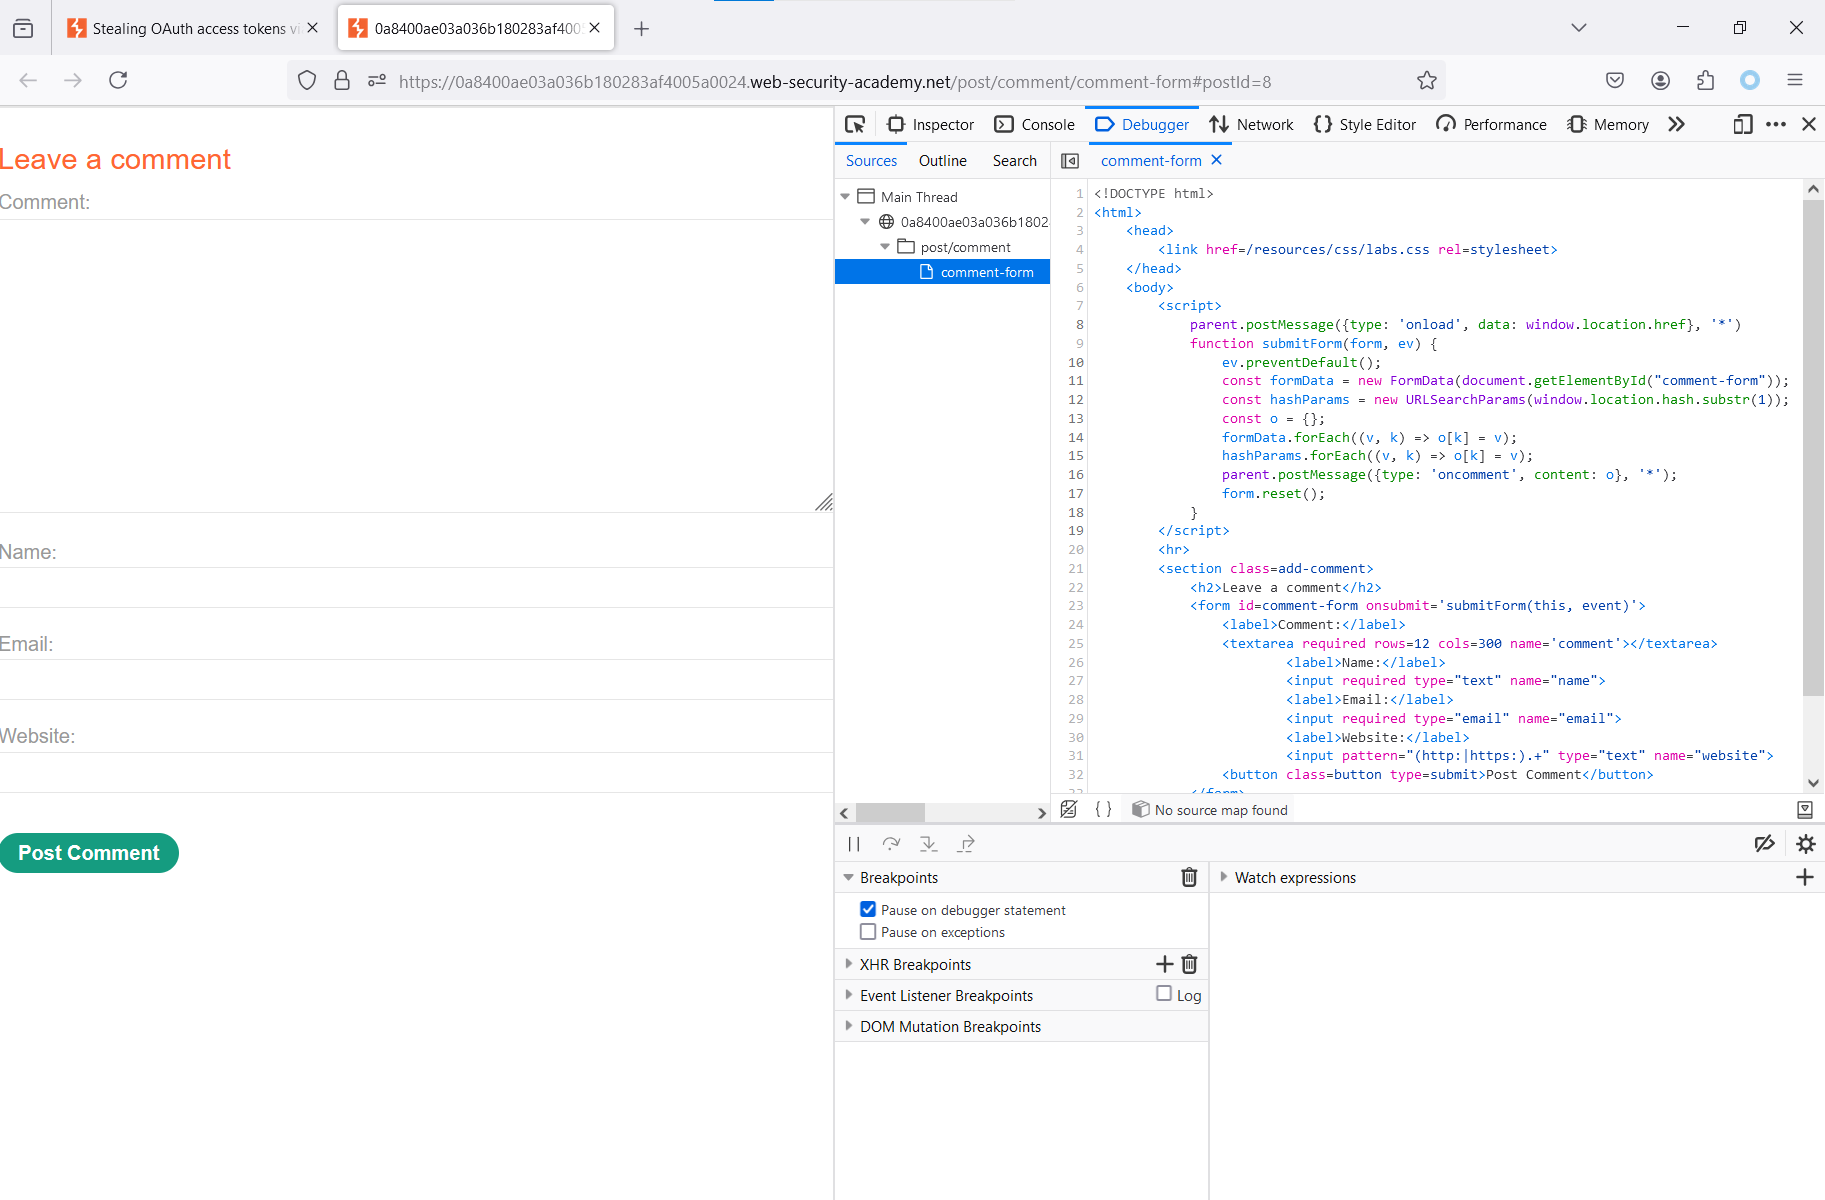
Task: Close the comment-form source tab
Action: (x=1216, y=160)
